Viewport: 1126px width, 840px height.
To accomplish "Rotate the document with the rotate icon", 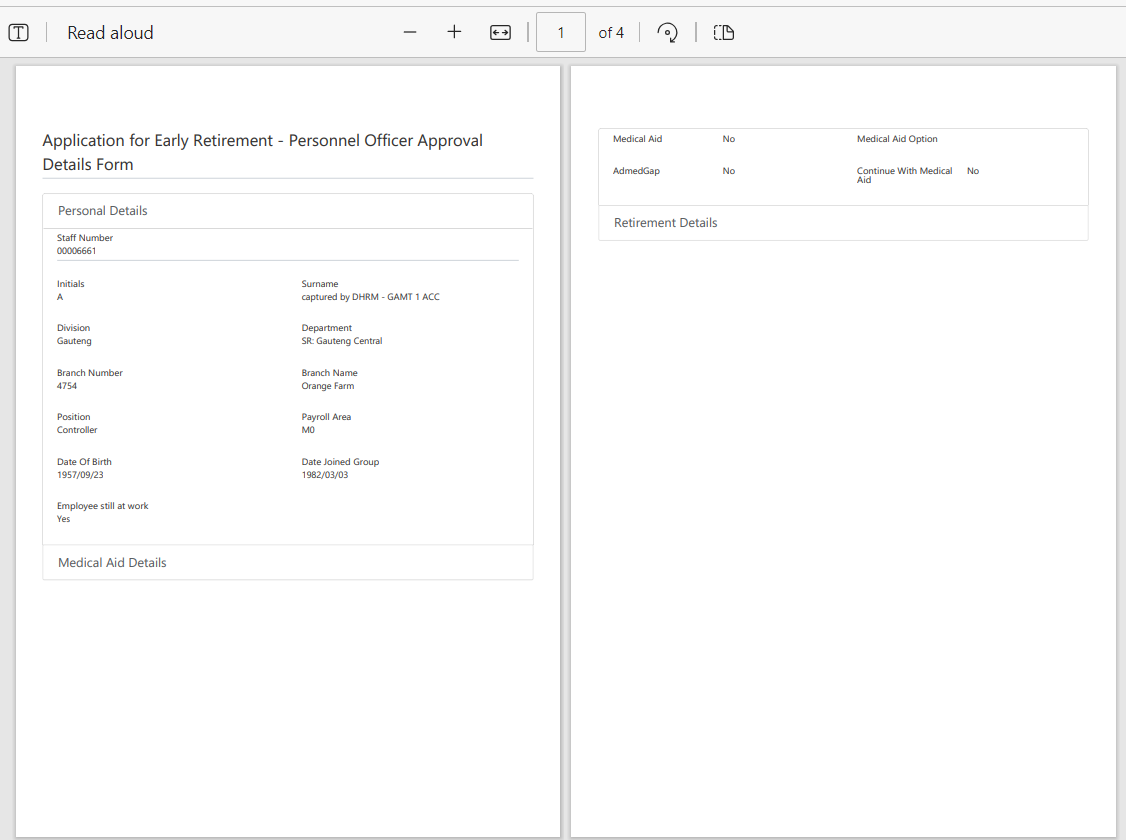I will click(x=667, y=32).
